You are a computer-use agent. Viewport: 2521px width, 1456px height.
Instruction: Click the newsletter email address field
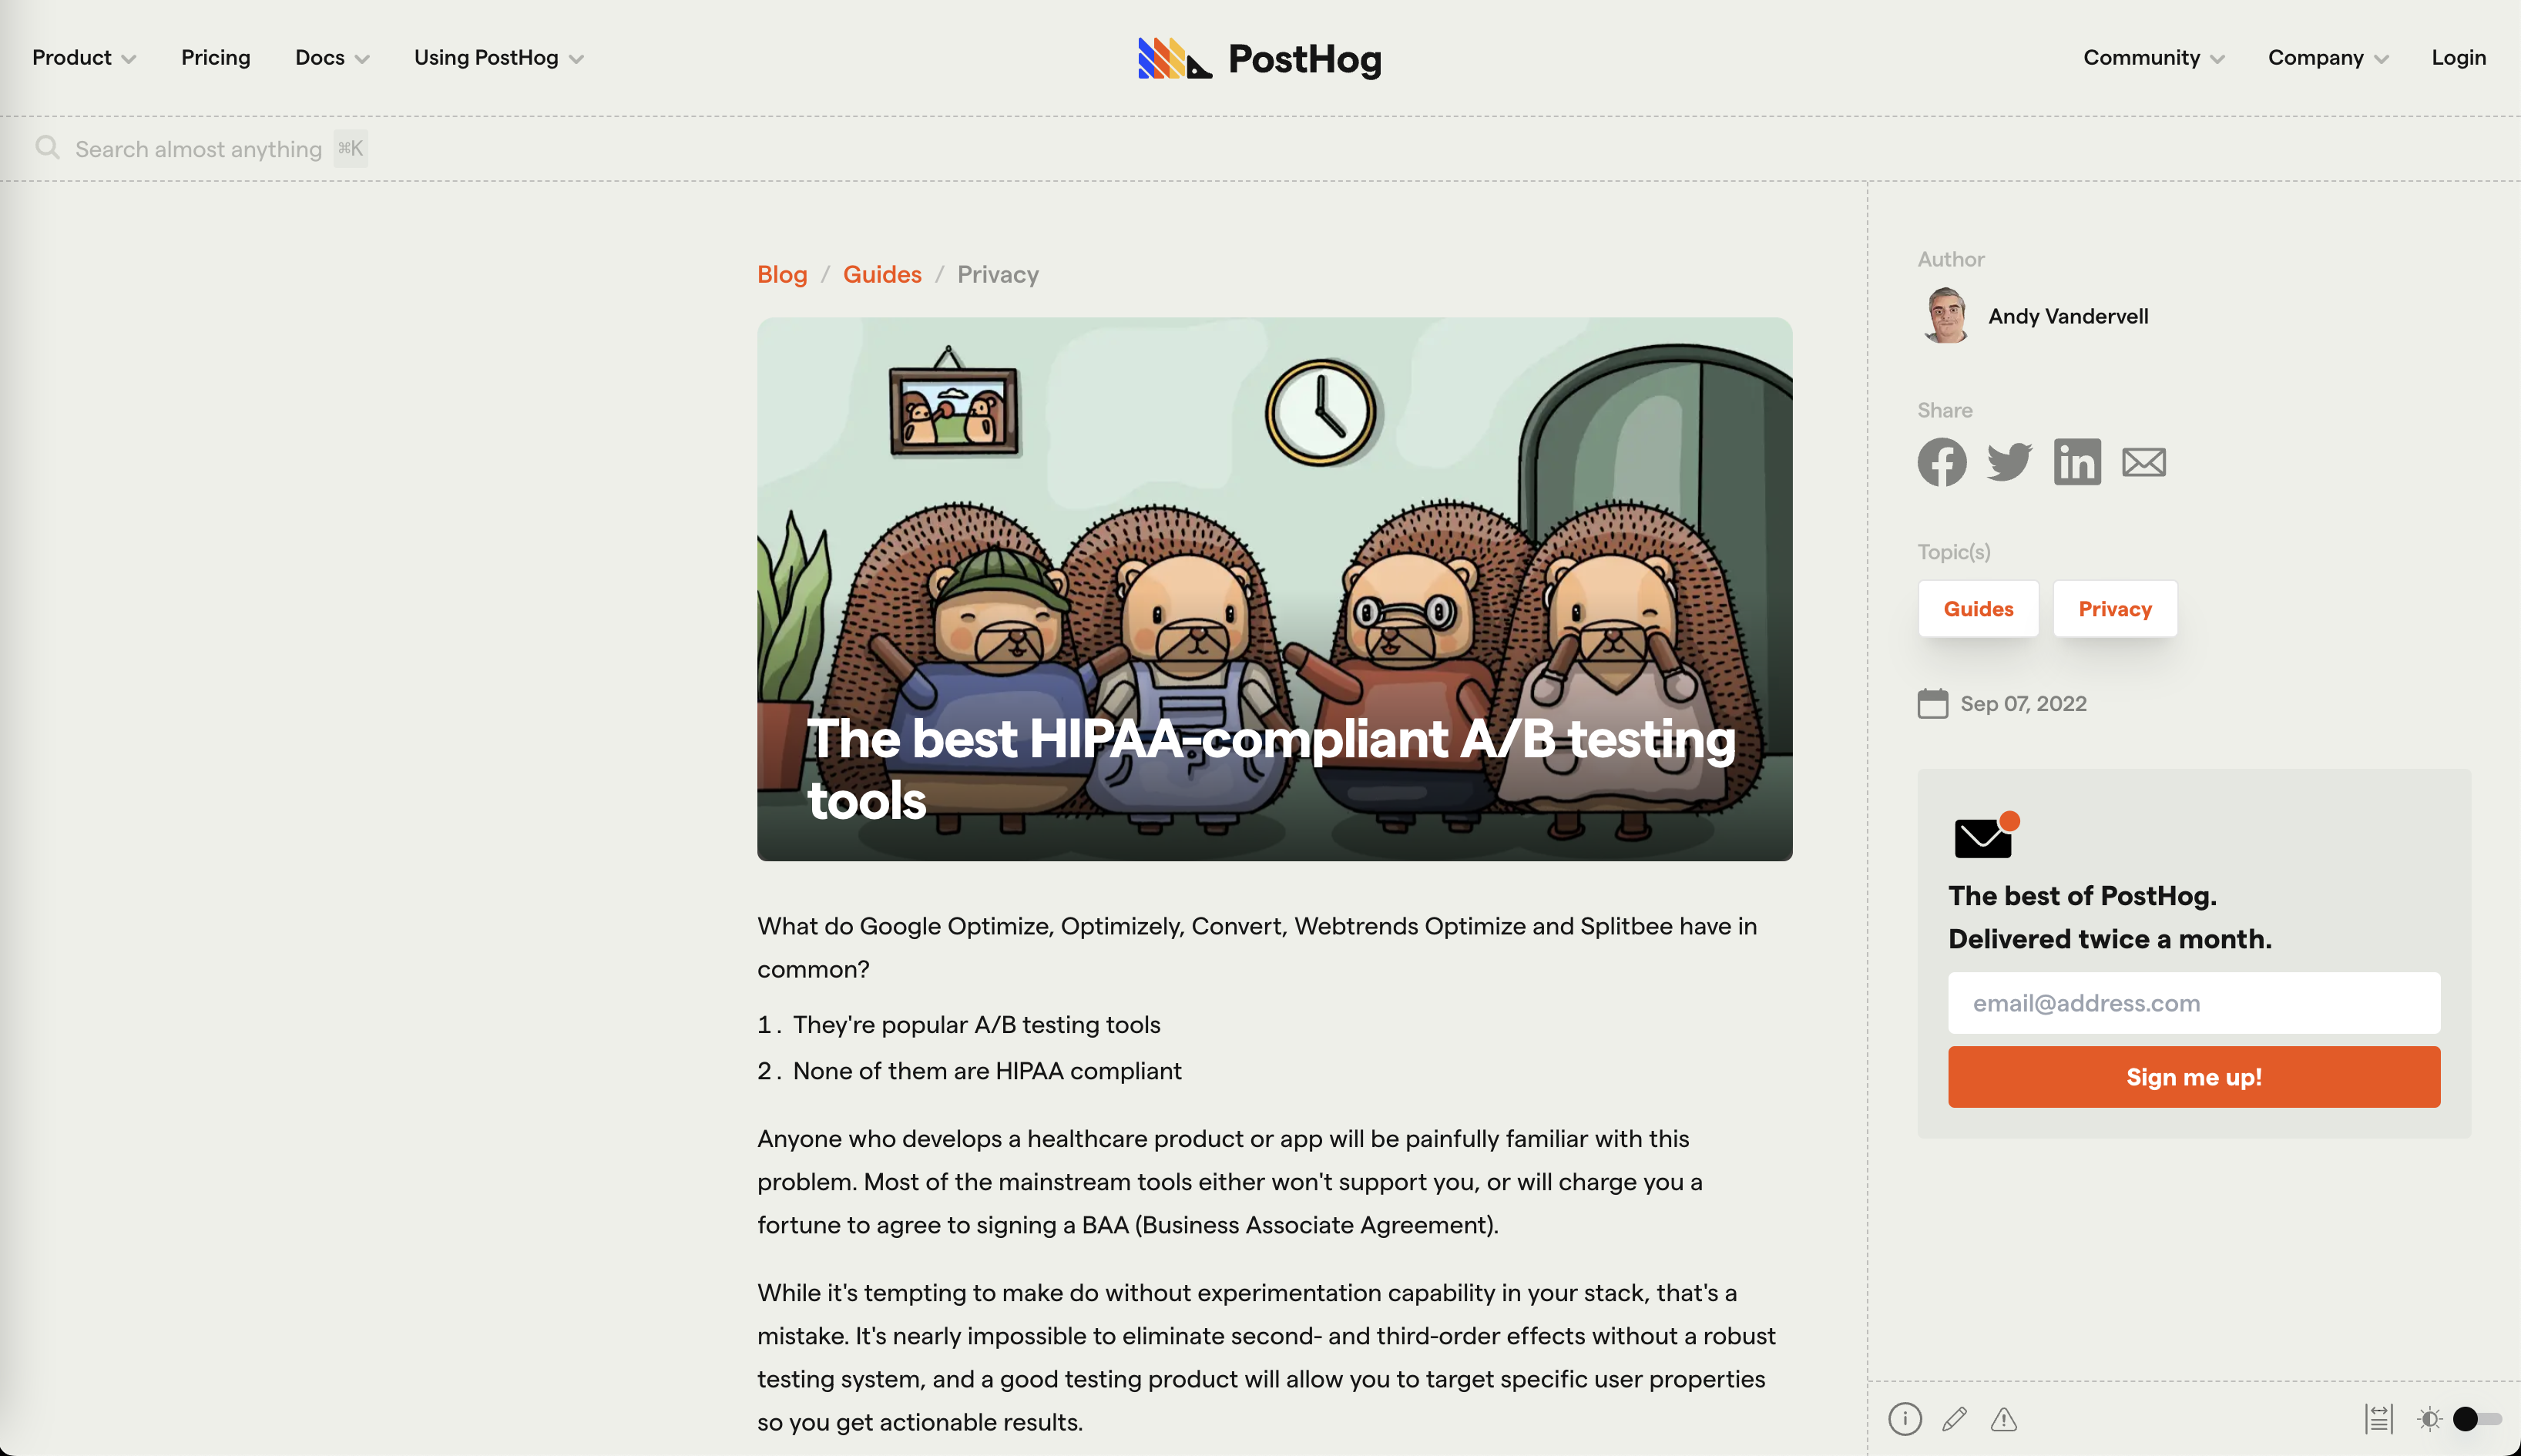click(2193, 1003)
